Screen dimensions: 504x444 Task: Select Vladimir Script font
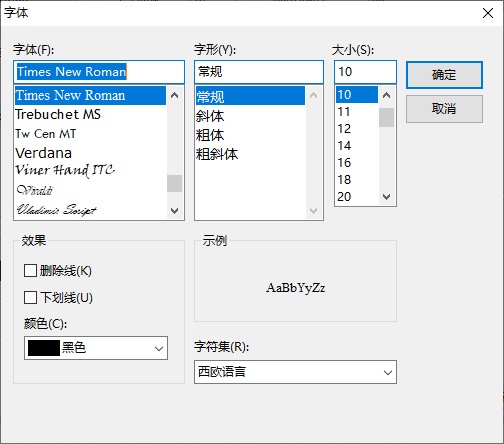pyautogui.click(x=90, y=210)
